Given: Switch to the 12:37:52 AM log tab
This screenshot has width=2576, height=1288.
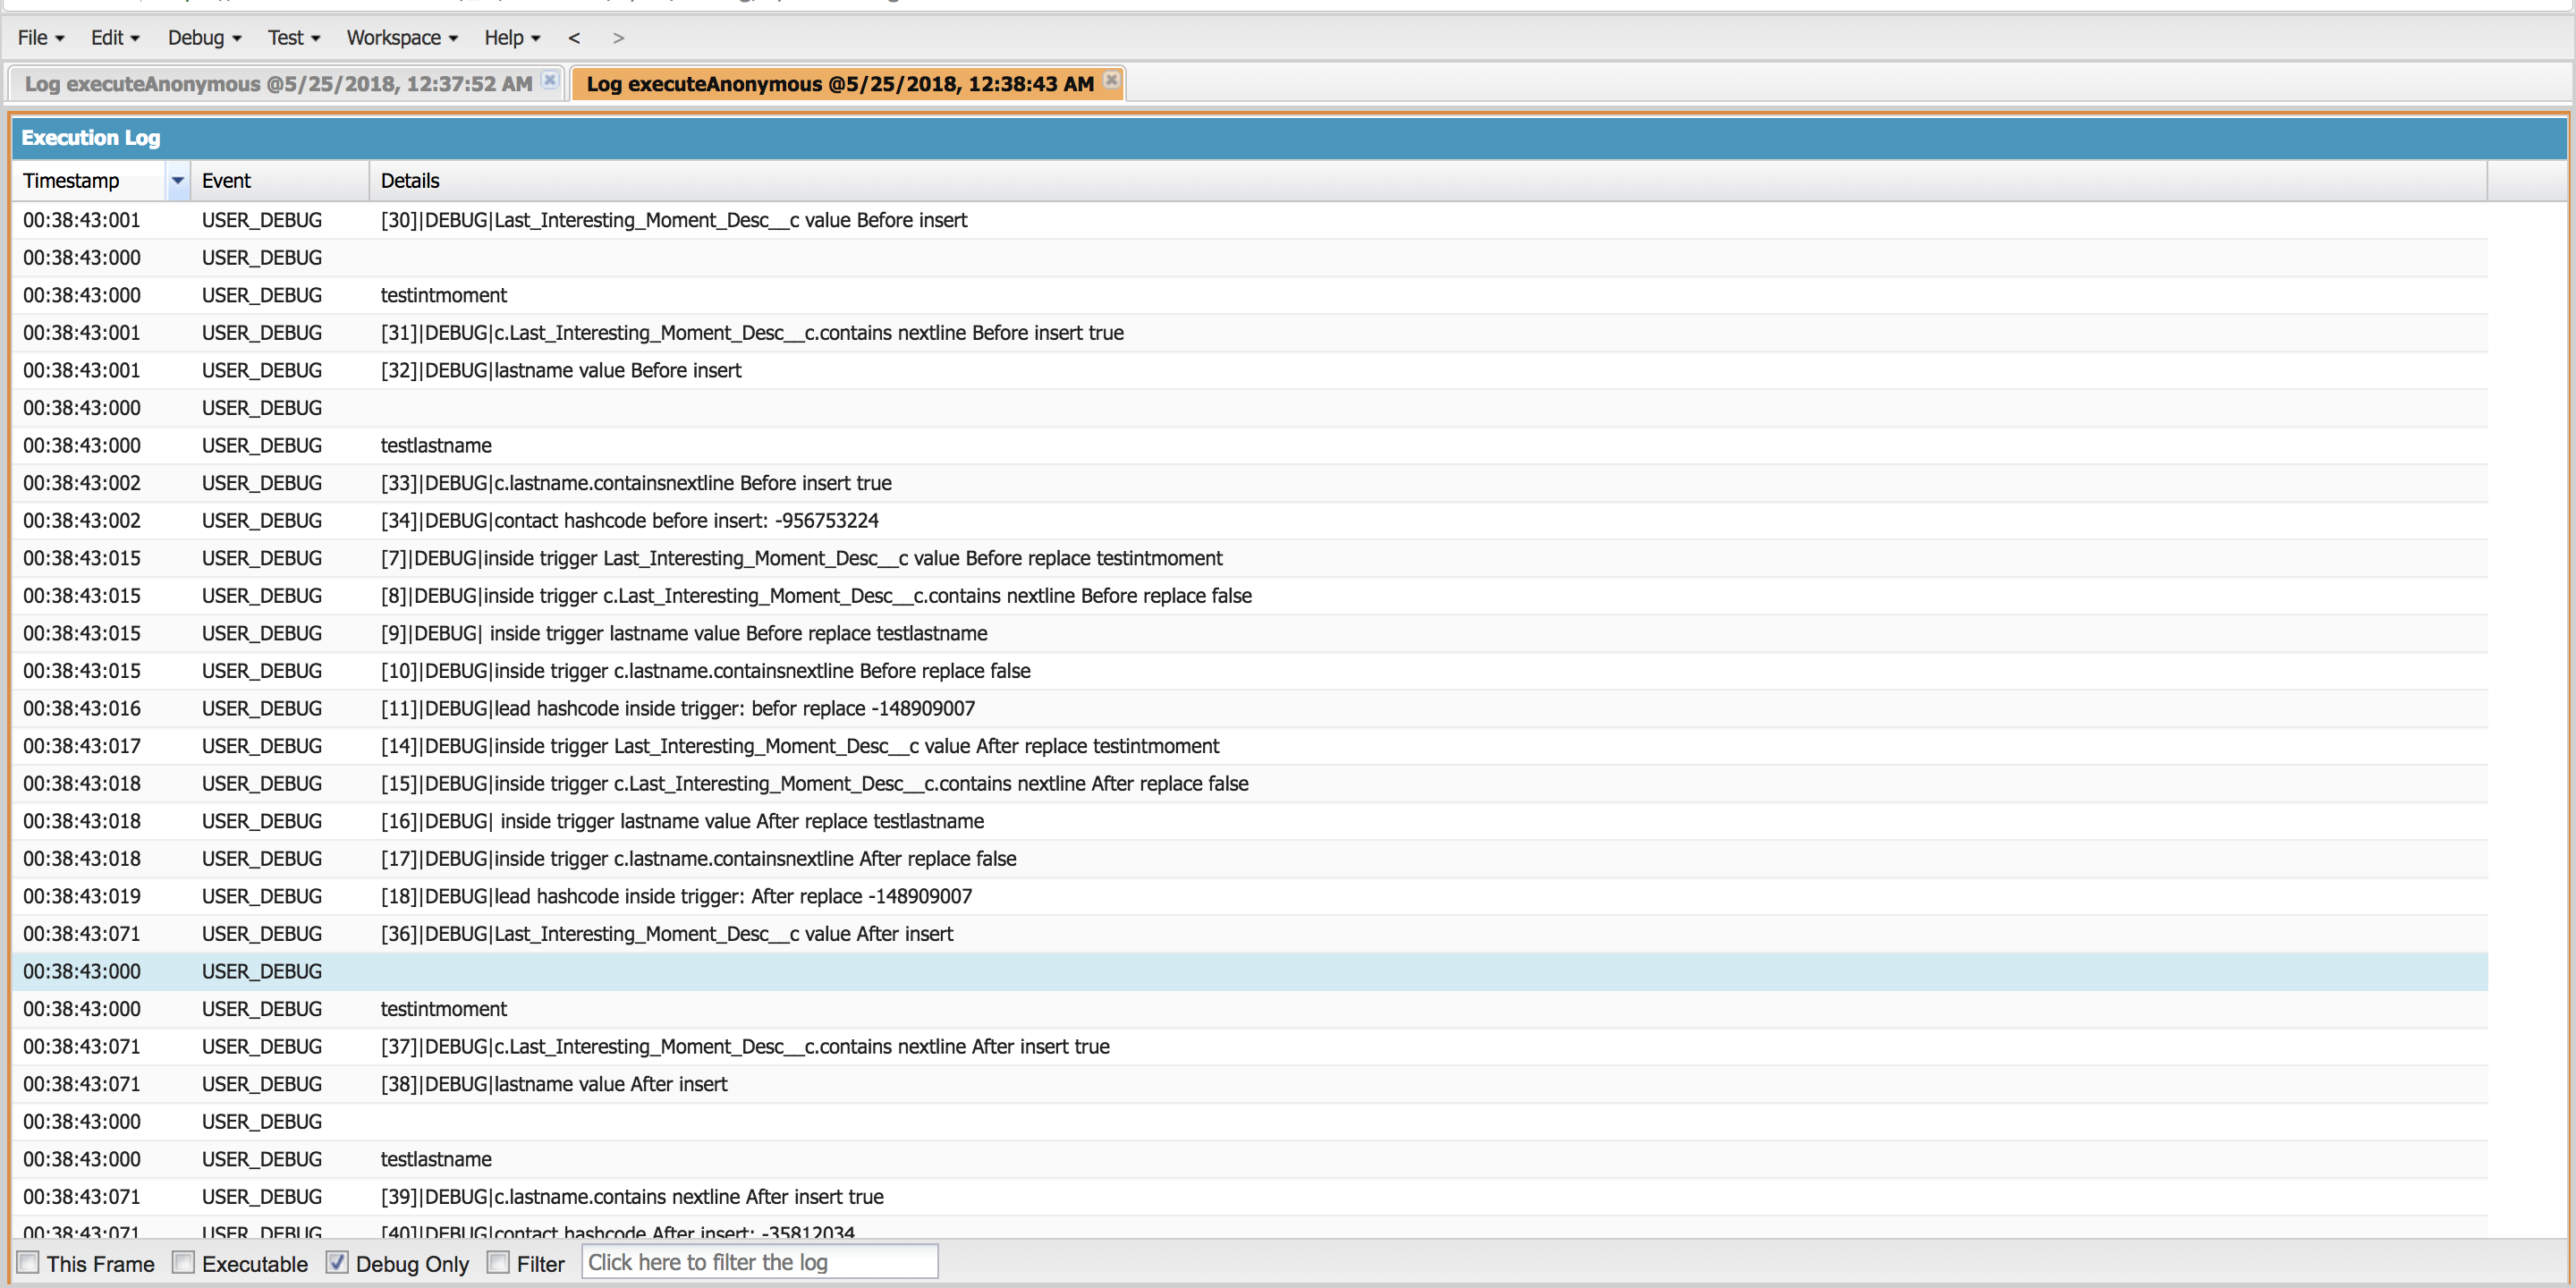Looking at the screenshot, I should pyautogui.click(x=278, y=84).
